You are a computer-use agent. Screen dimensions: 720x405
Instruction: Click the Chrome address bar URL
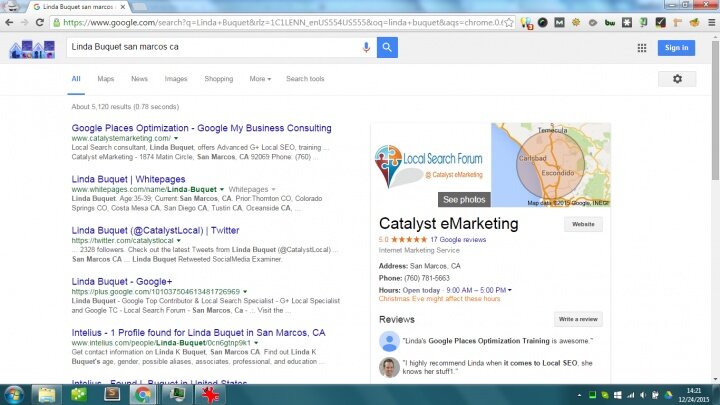pos(282,22)
